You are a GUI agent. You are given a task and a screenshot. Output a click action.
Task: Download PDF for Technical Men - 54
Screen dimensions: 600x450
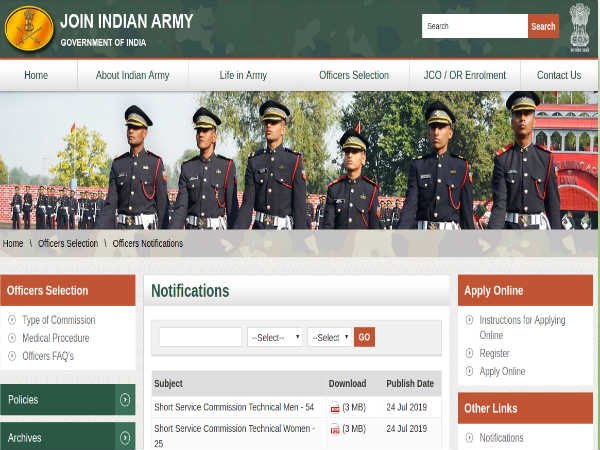coord(335,408)
